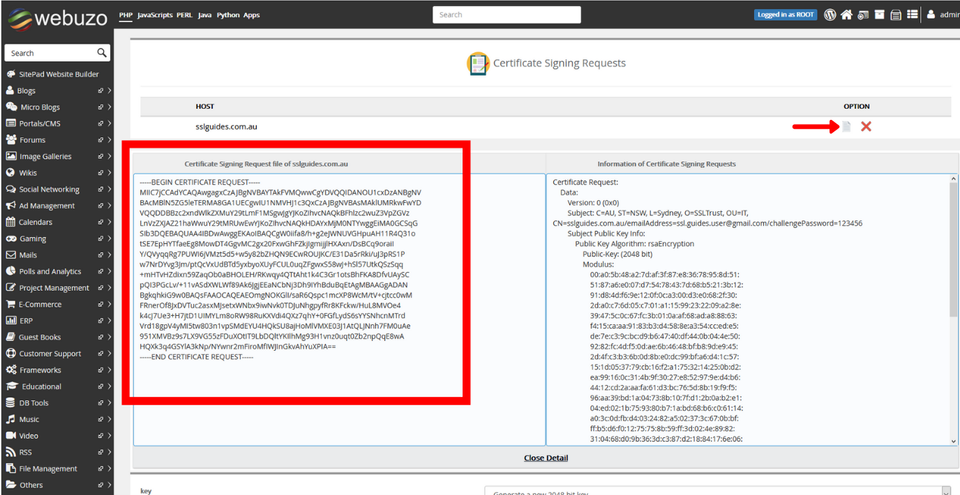
Task: Open SitePad Website Builder
Action: 58,74
